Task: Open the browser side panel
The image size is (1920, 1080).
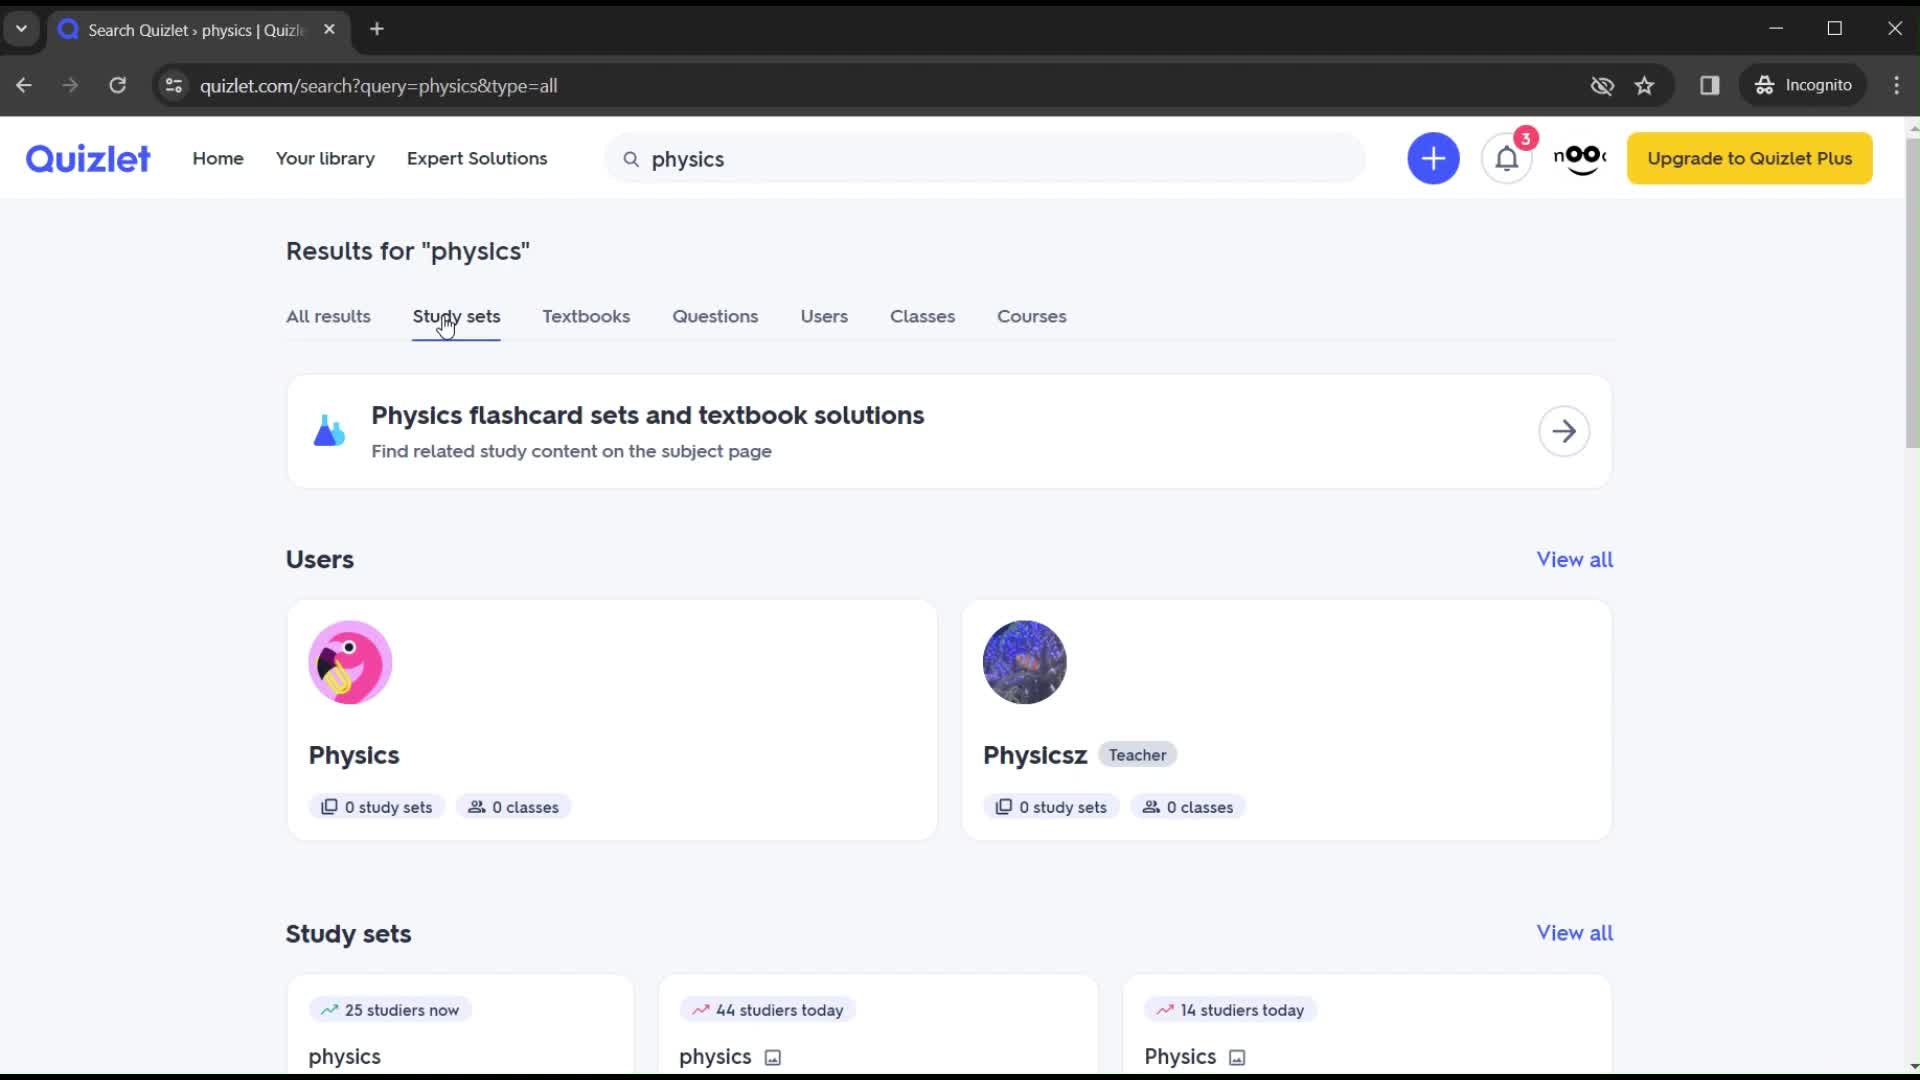Action: (x=1710, y=85)
